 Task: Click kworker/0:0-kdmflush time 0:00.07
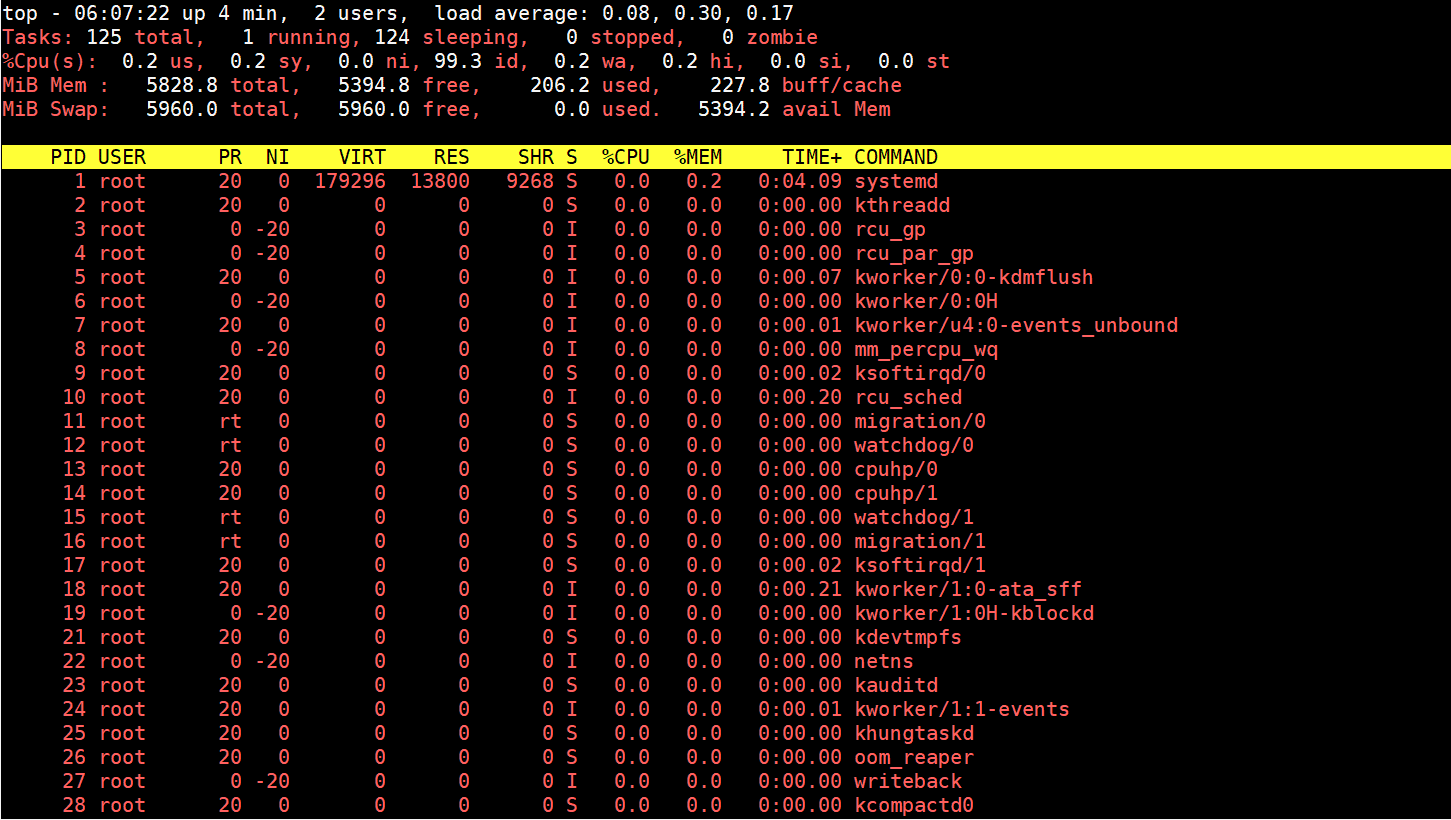pyautogui.click(x=800, y=277)
